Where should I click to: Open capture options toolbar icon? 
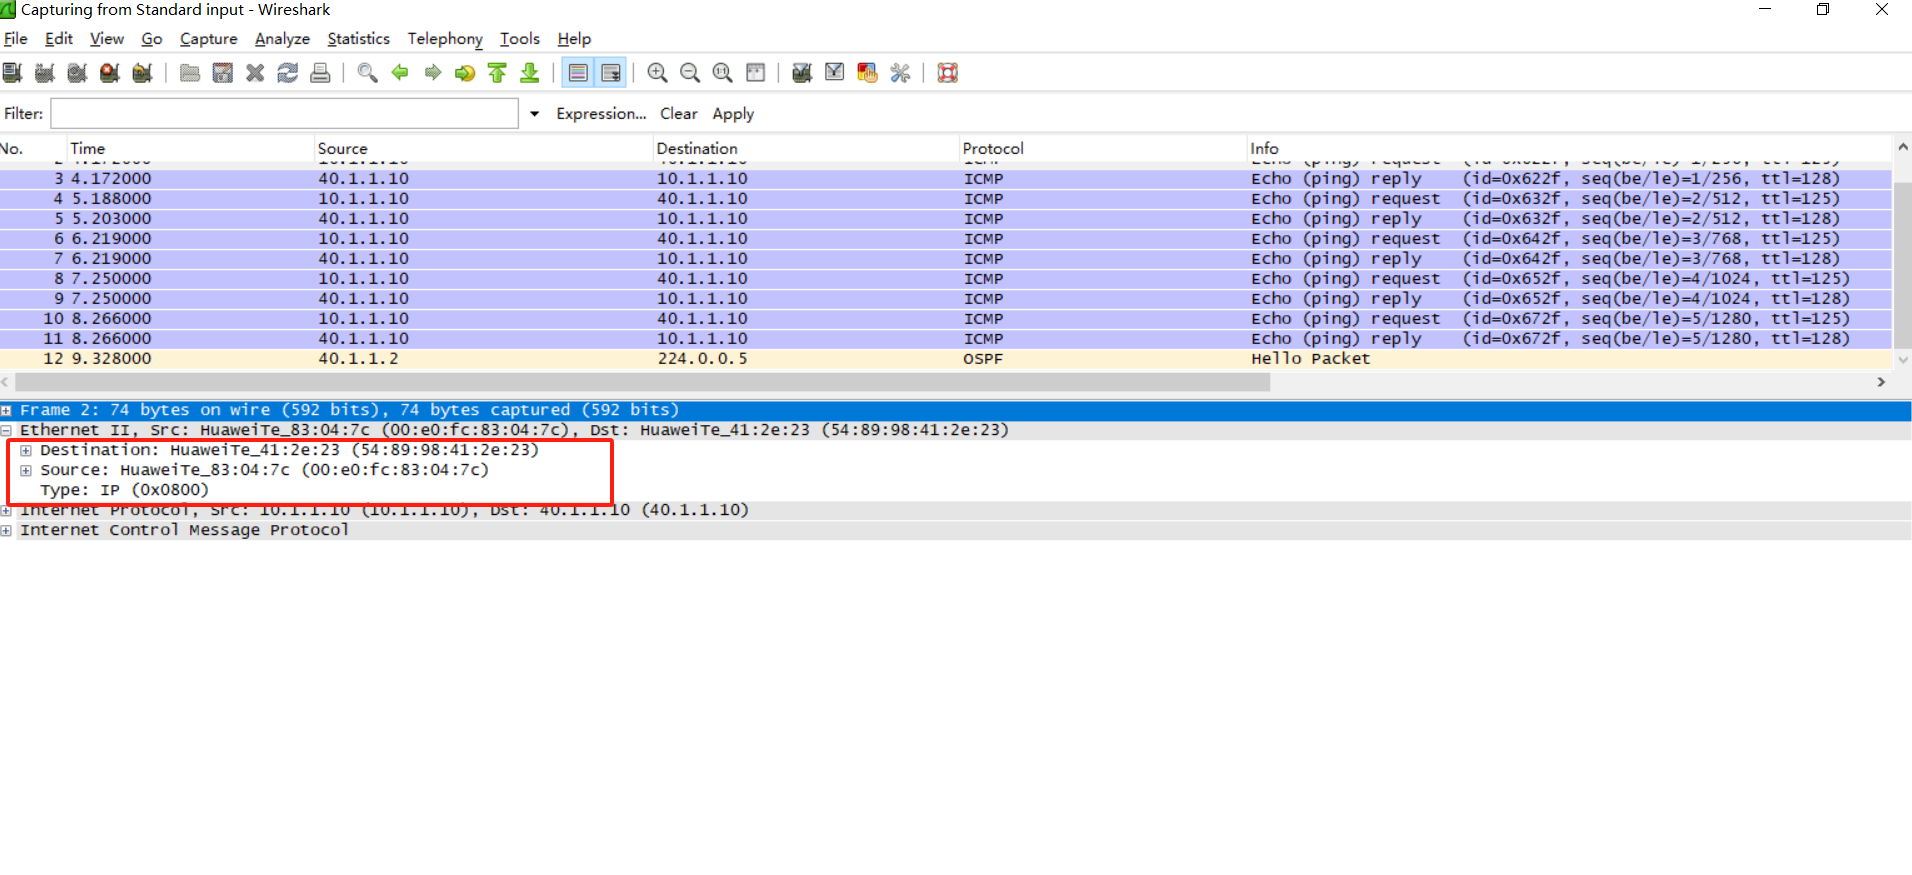(x=45, y=73)
